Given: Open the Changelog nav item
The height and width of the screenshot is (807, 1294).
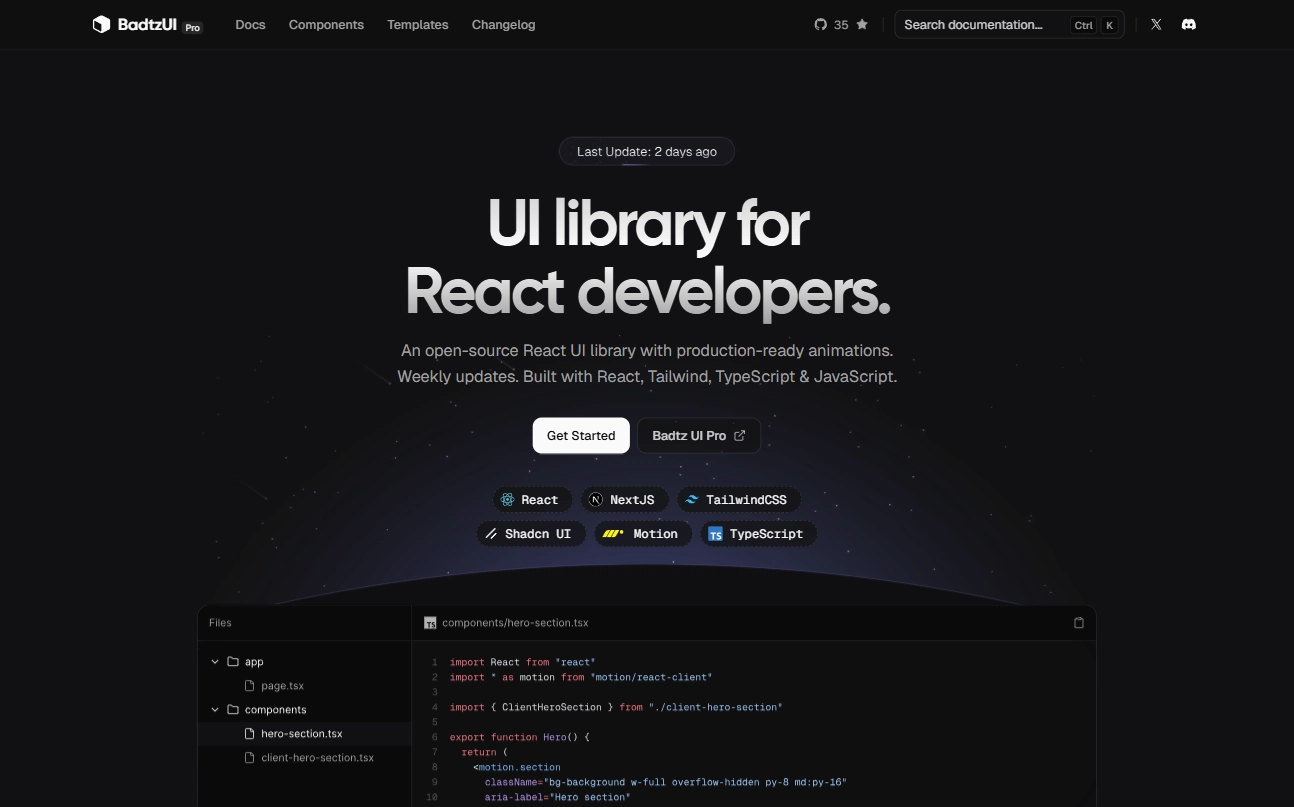Looking at the screenshot, I should point(504,25).
